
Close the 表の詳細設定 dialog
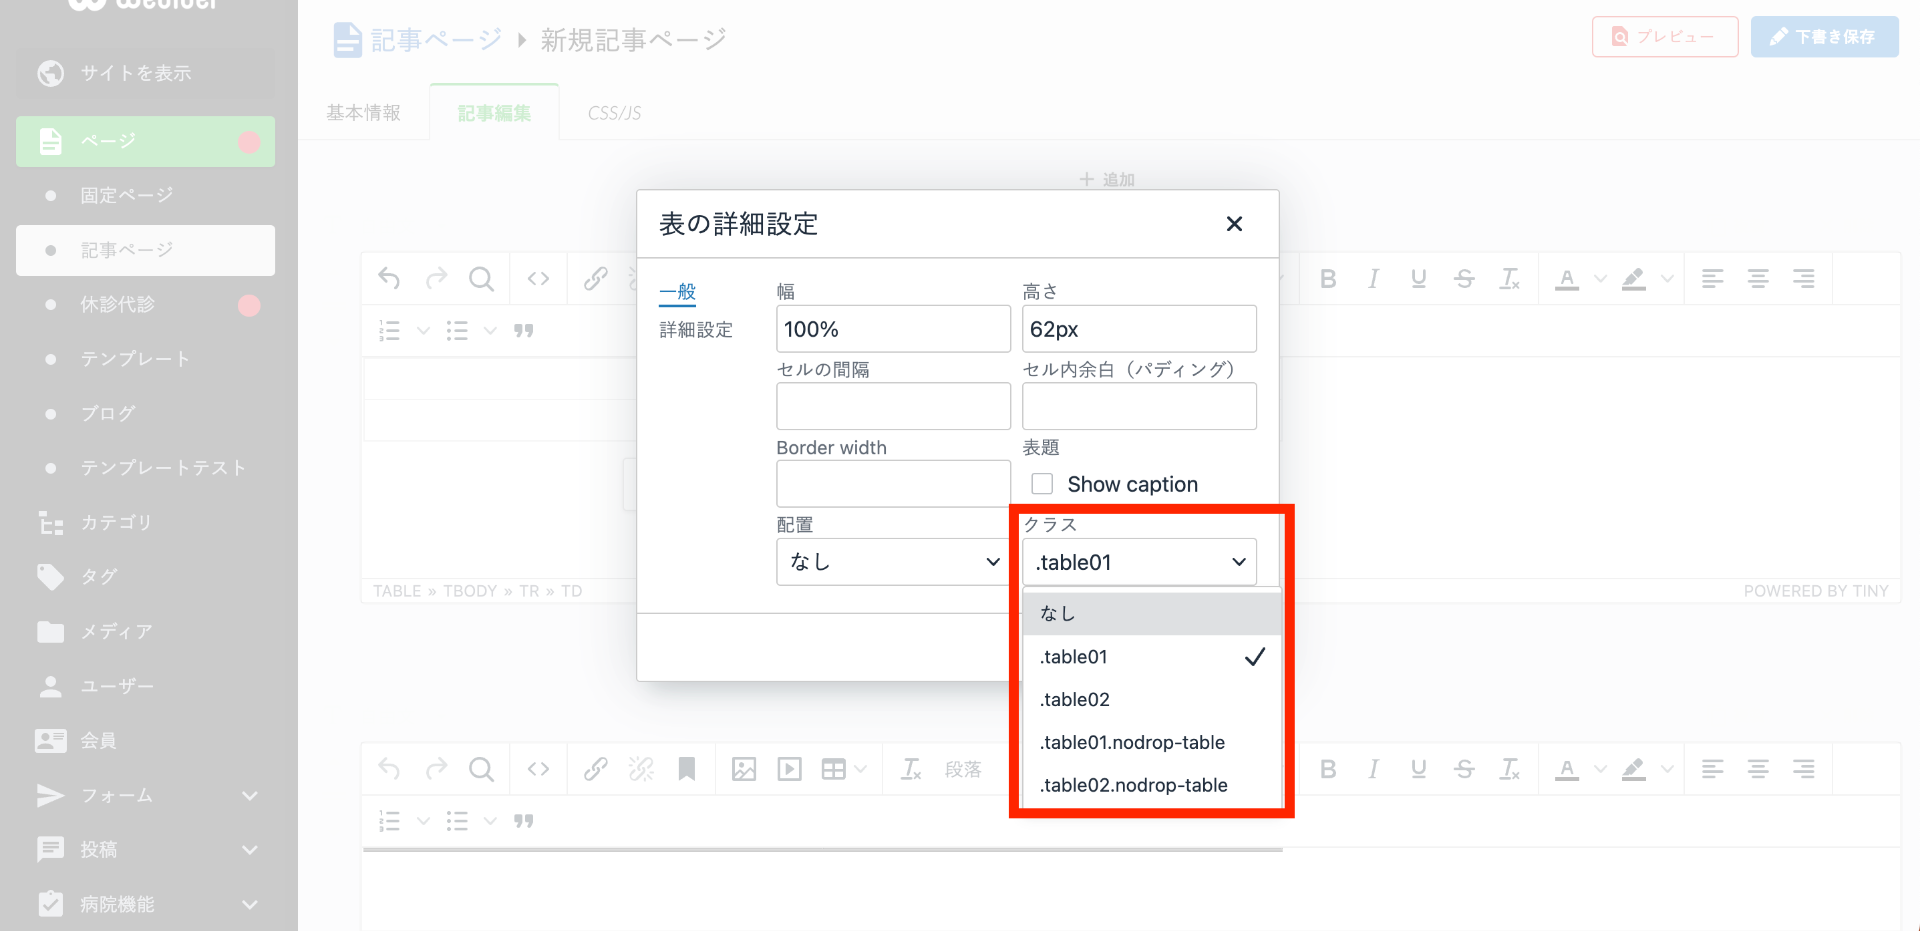(x=1234, y=224)
